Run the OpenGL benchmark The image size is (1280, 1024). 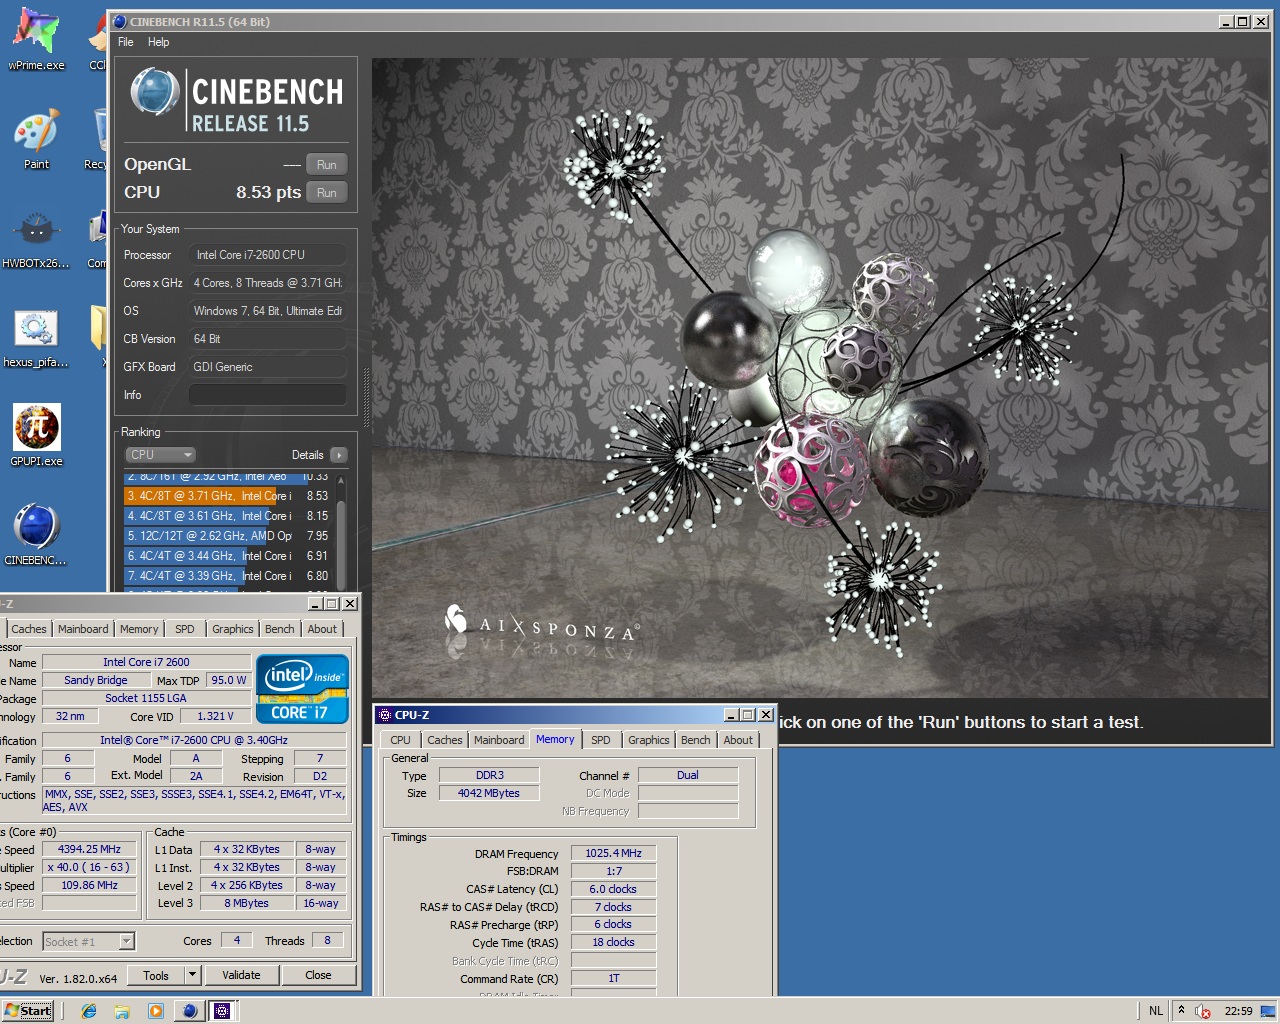pyautogui.click(x=327, y=165)
